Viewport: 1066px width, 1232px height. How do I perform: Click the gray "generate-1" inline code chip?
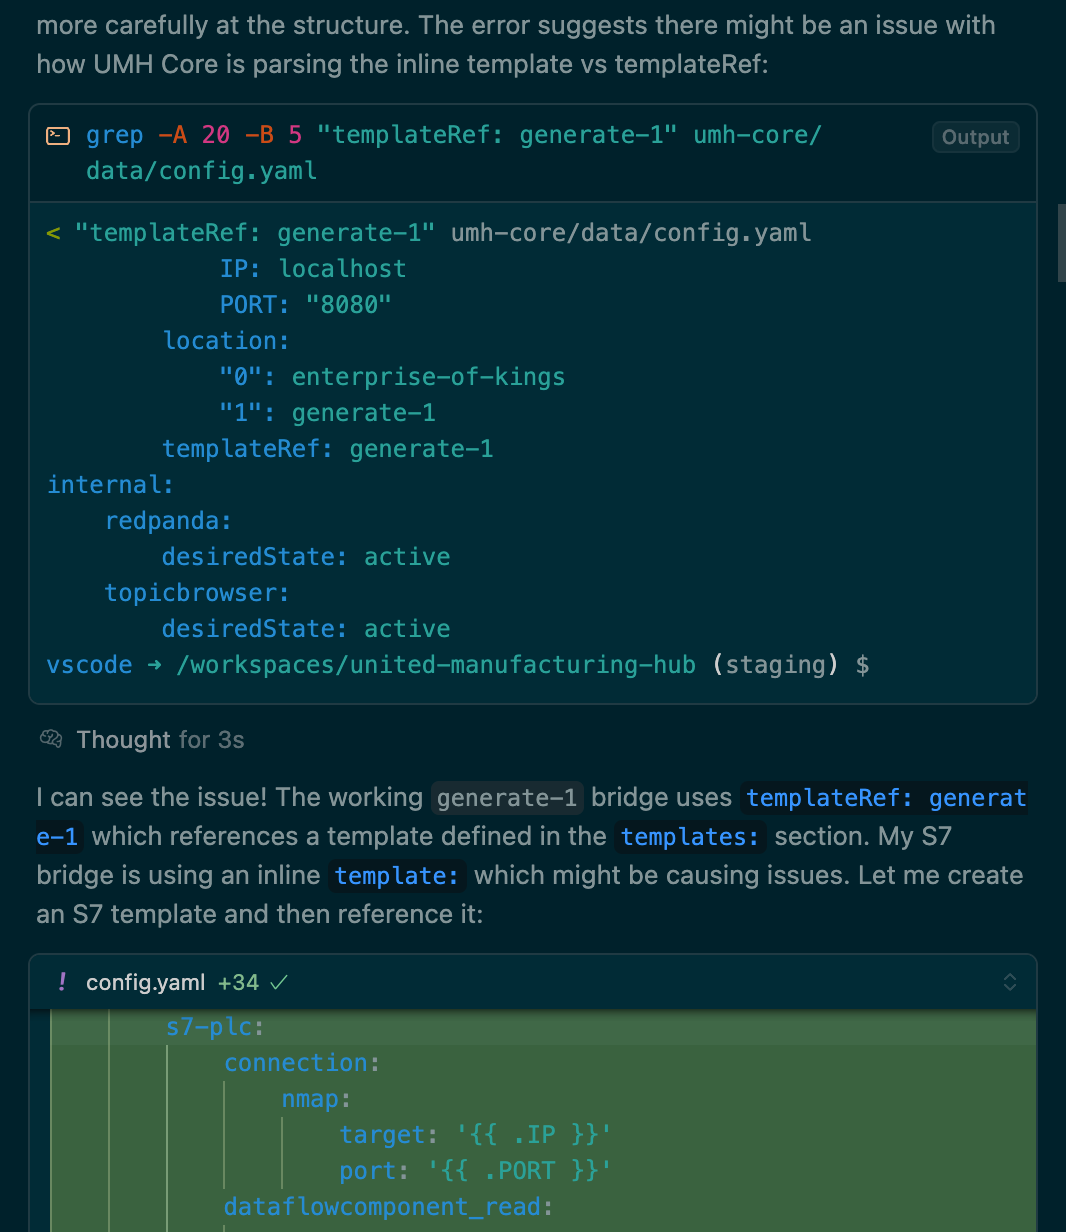pos(508,797)
